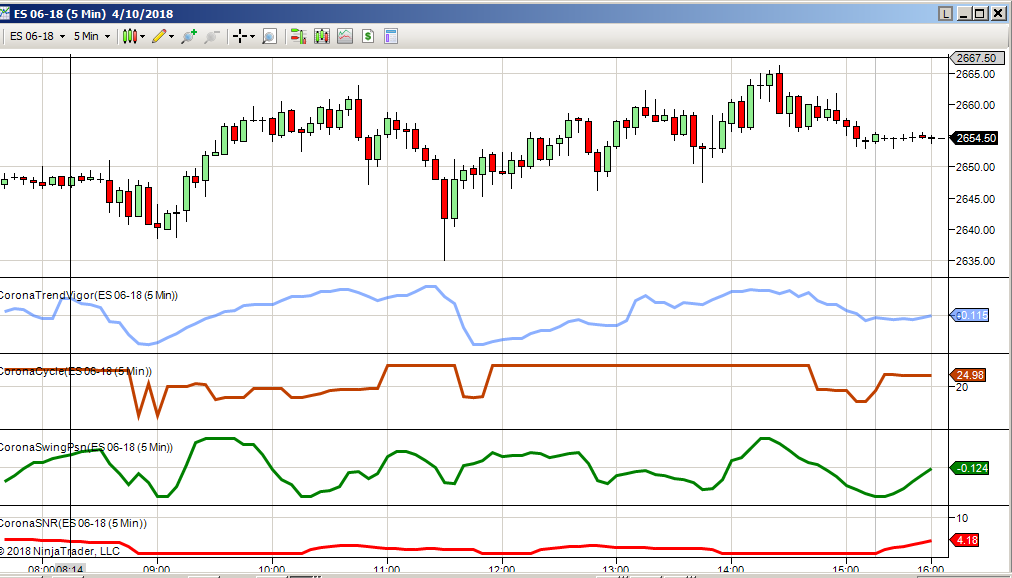Image resolution: width=1012 pixels, height=578 pixels.
Task: Click the 2640.00 price axis label
Action: tap(975, 230)
